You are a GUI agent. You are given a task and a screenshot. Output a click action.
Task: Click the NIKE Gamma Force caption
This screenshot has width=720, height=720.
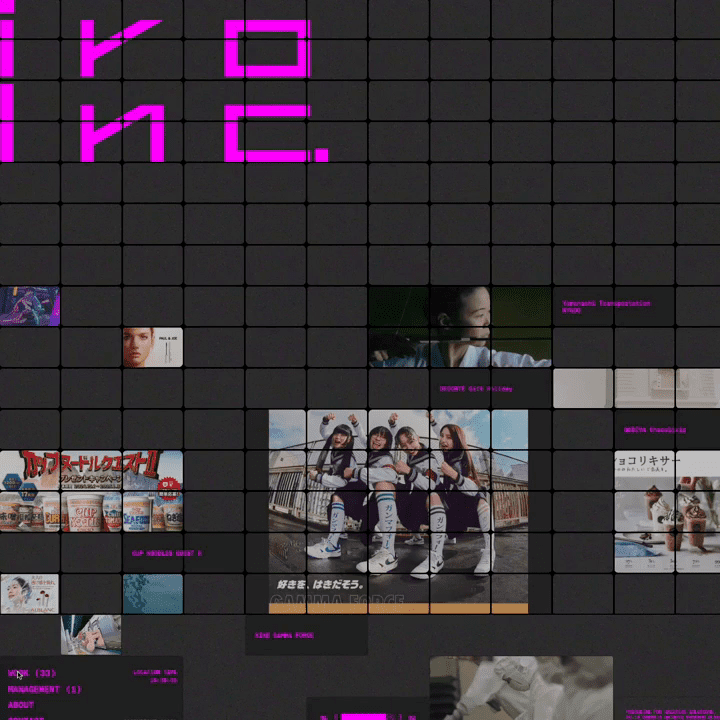[284, 636]
